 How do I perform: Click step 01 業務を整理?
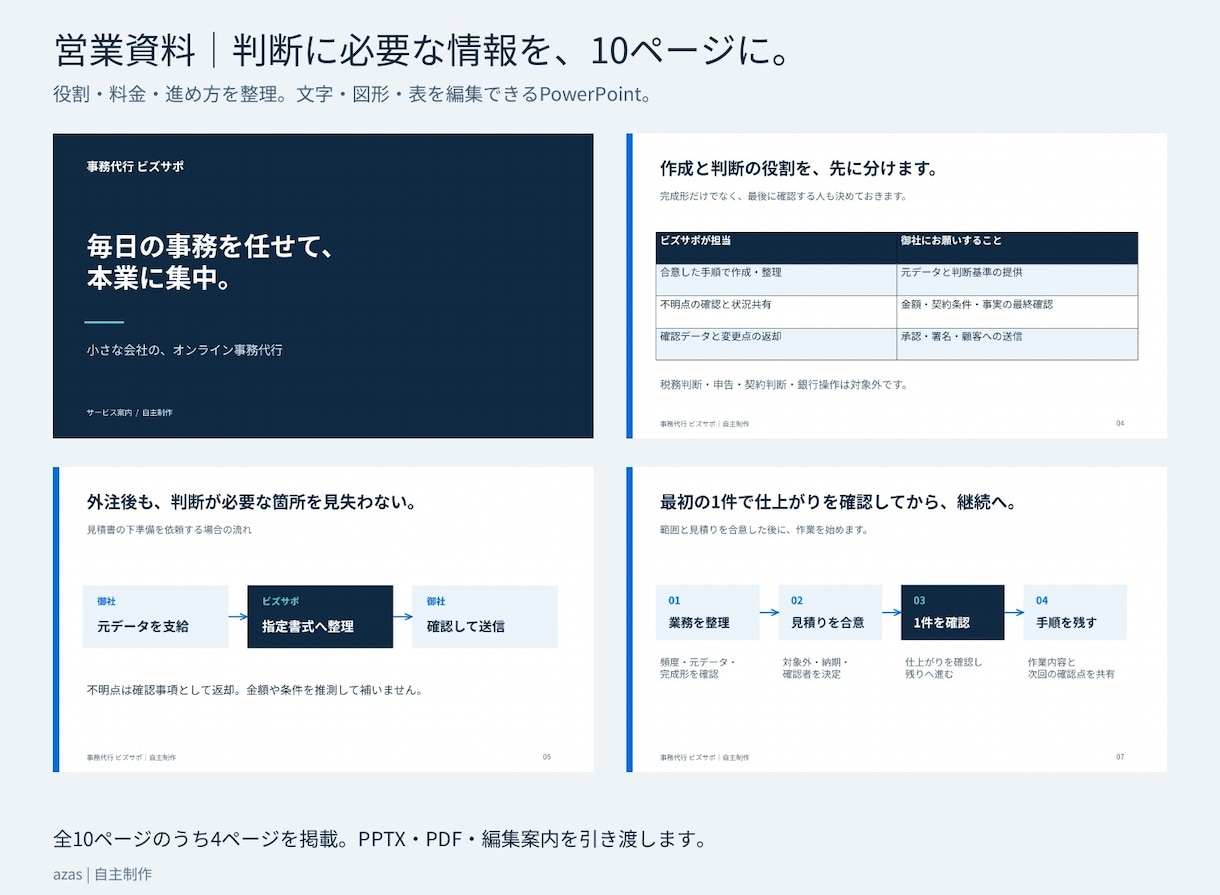[x=708, y=613]
